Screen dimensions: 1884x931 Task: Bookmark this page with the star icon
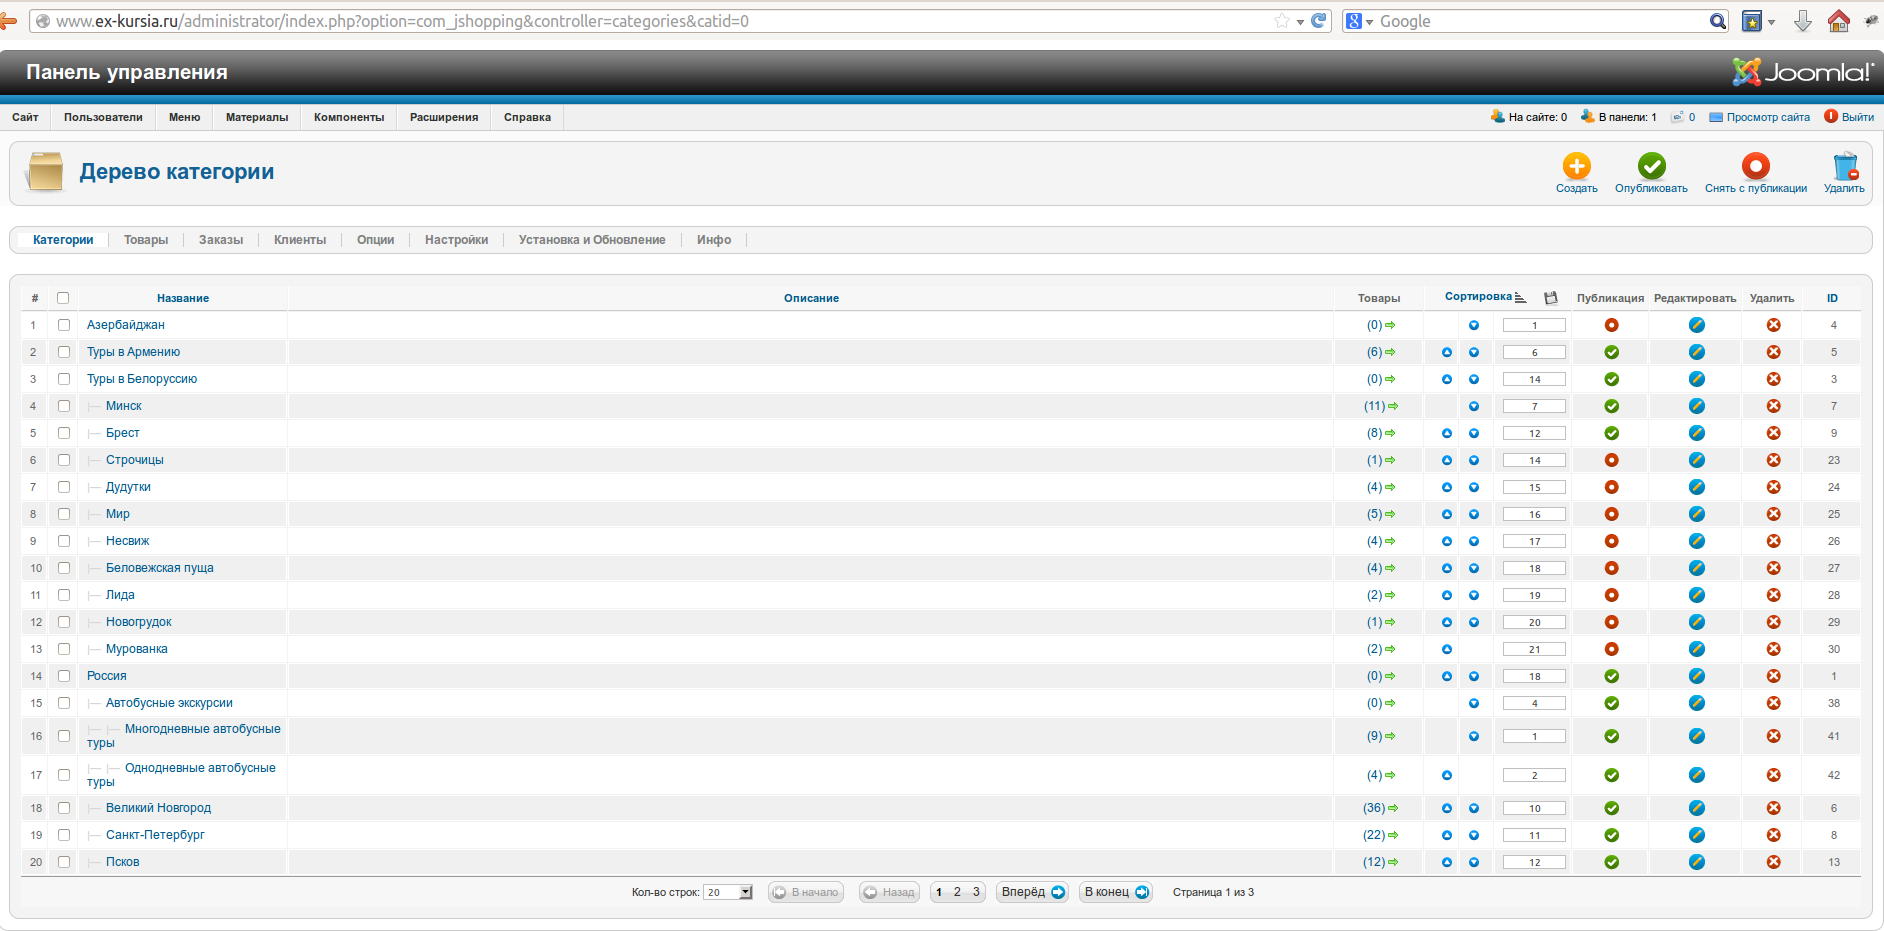pos(1281,21)
